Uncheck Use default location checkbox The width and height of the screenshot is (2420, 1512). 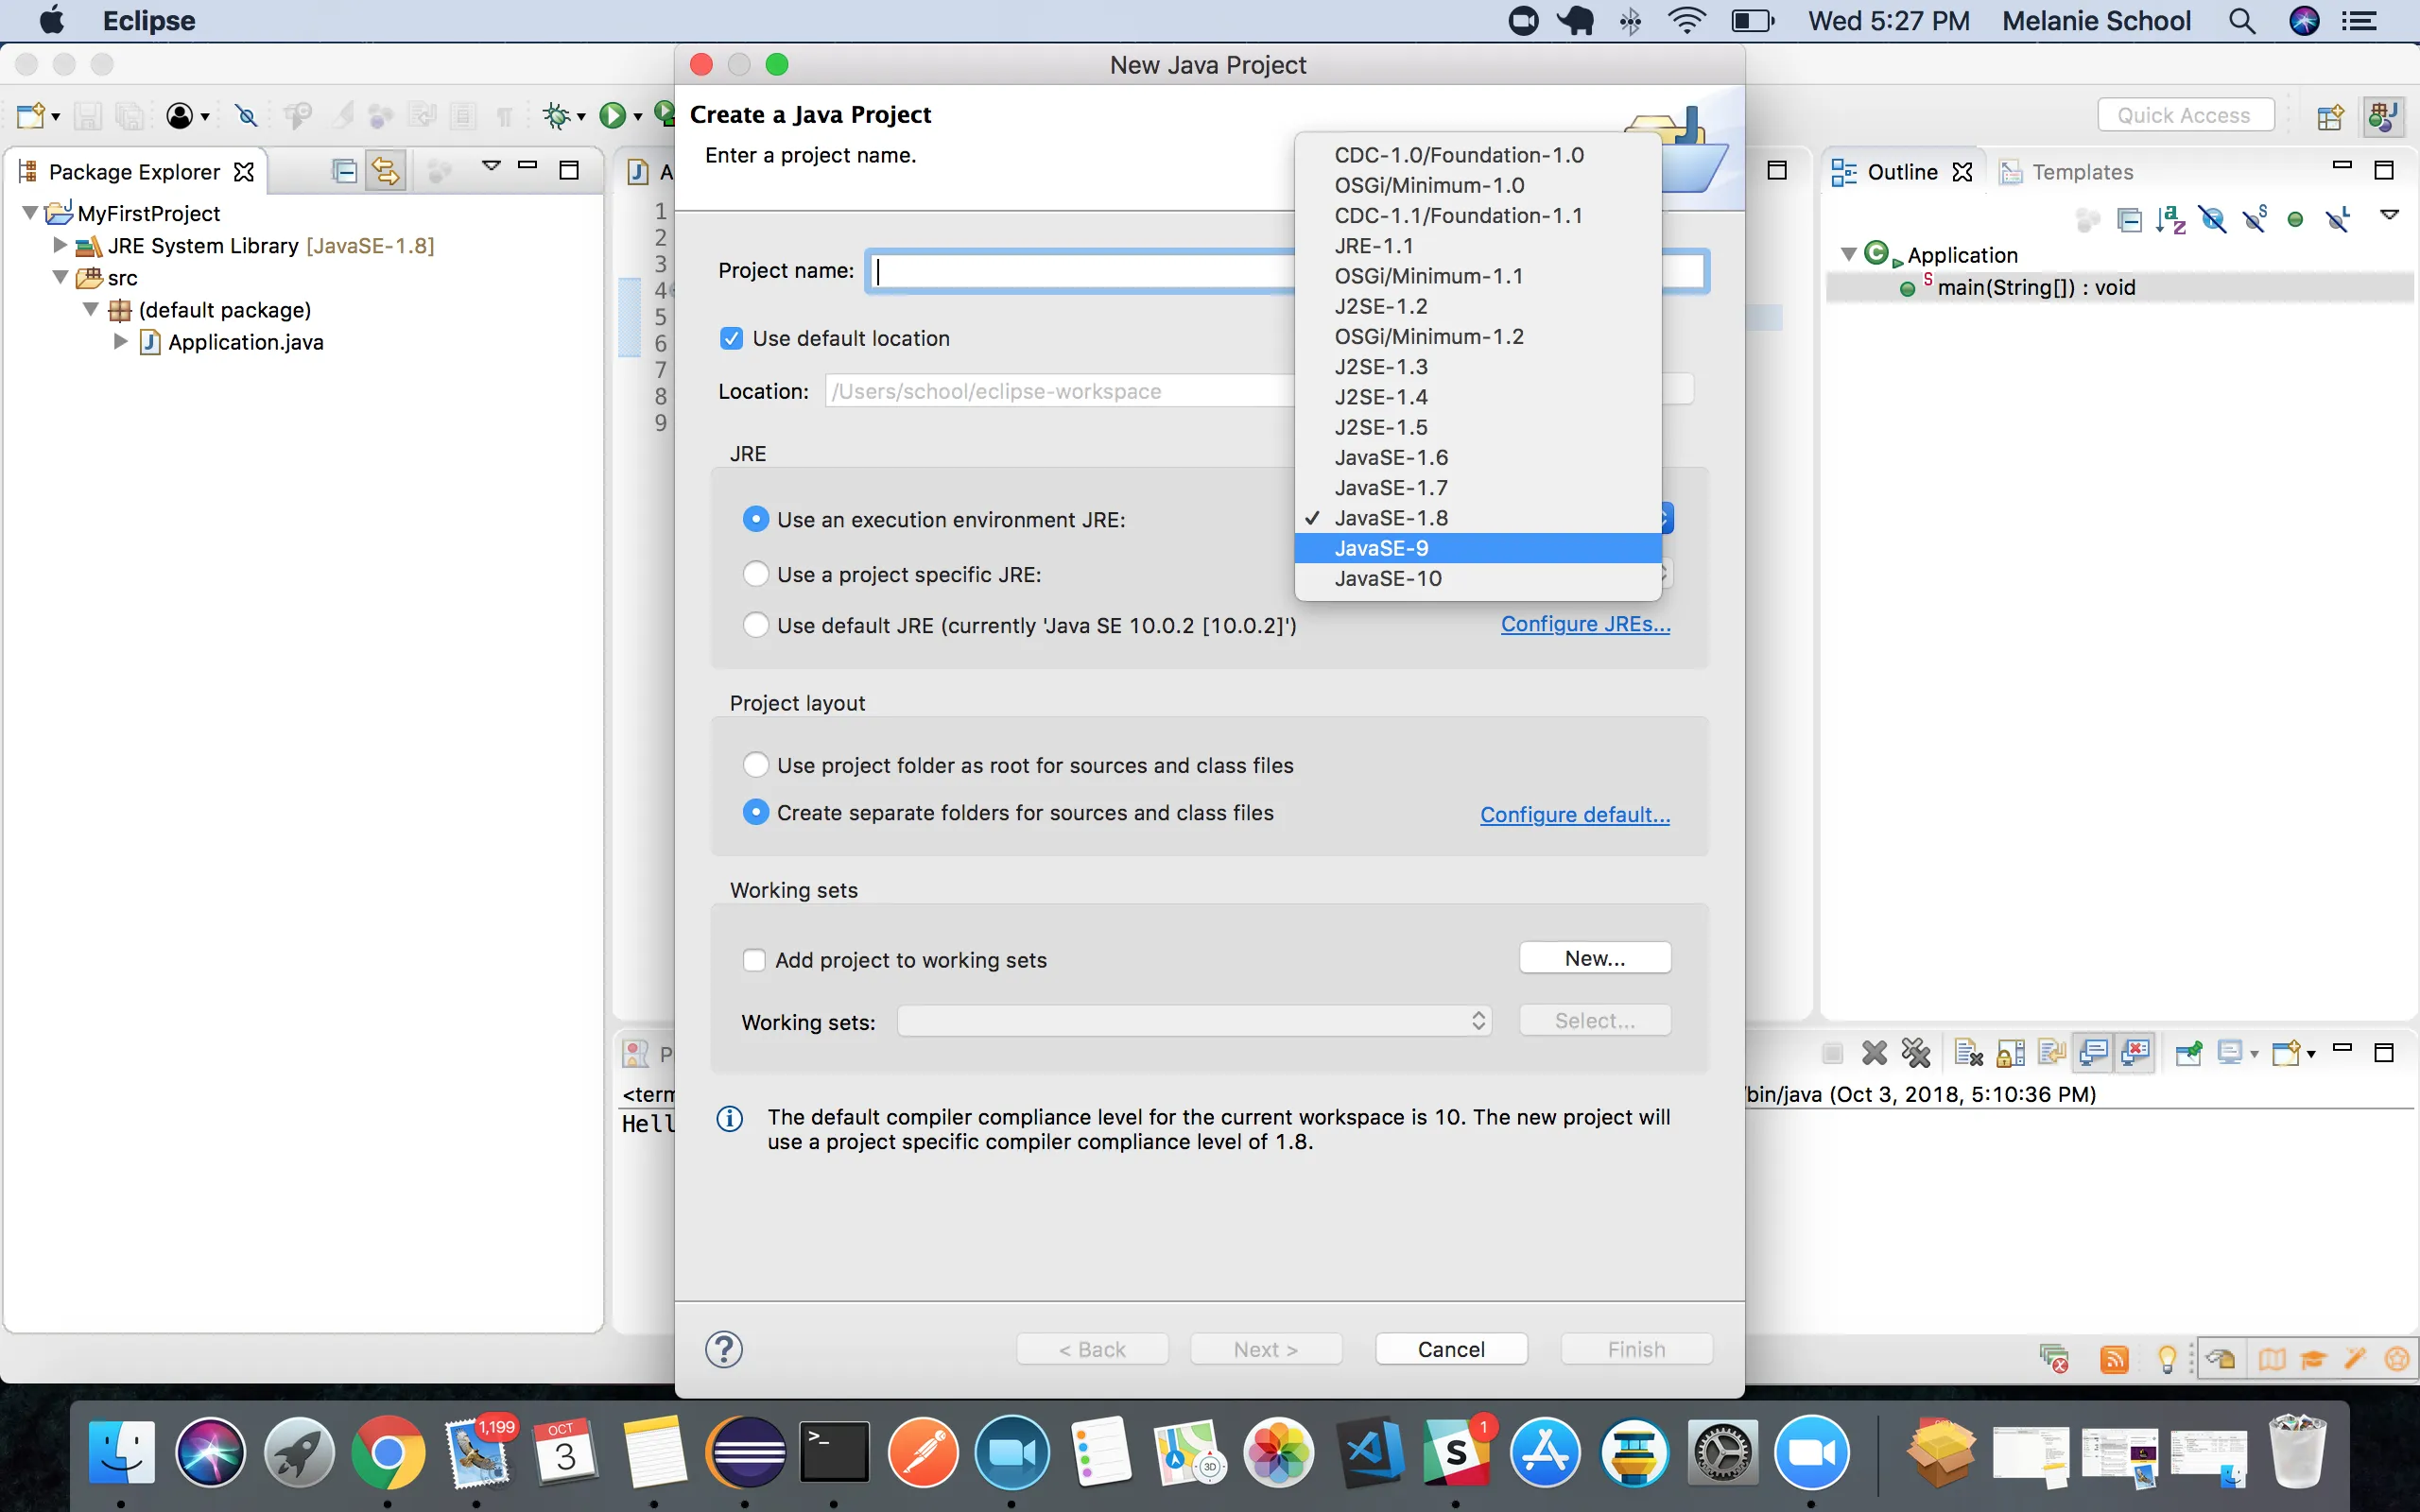(732, 338)
